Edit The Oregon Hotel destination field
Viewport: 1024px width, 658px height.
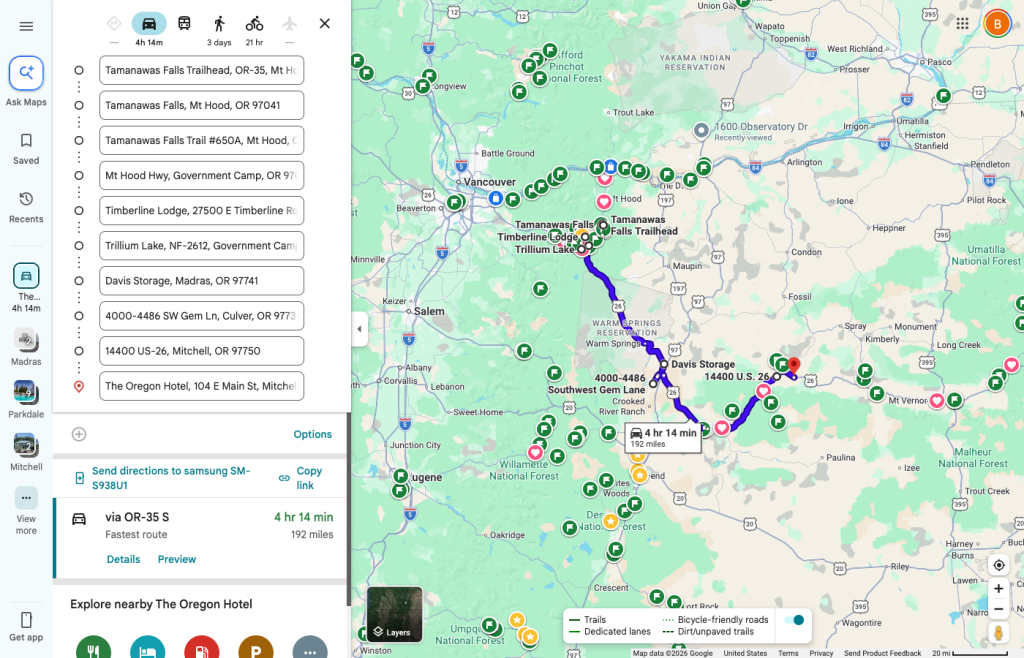coord(201,386)
